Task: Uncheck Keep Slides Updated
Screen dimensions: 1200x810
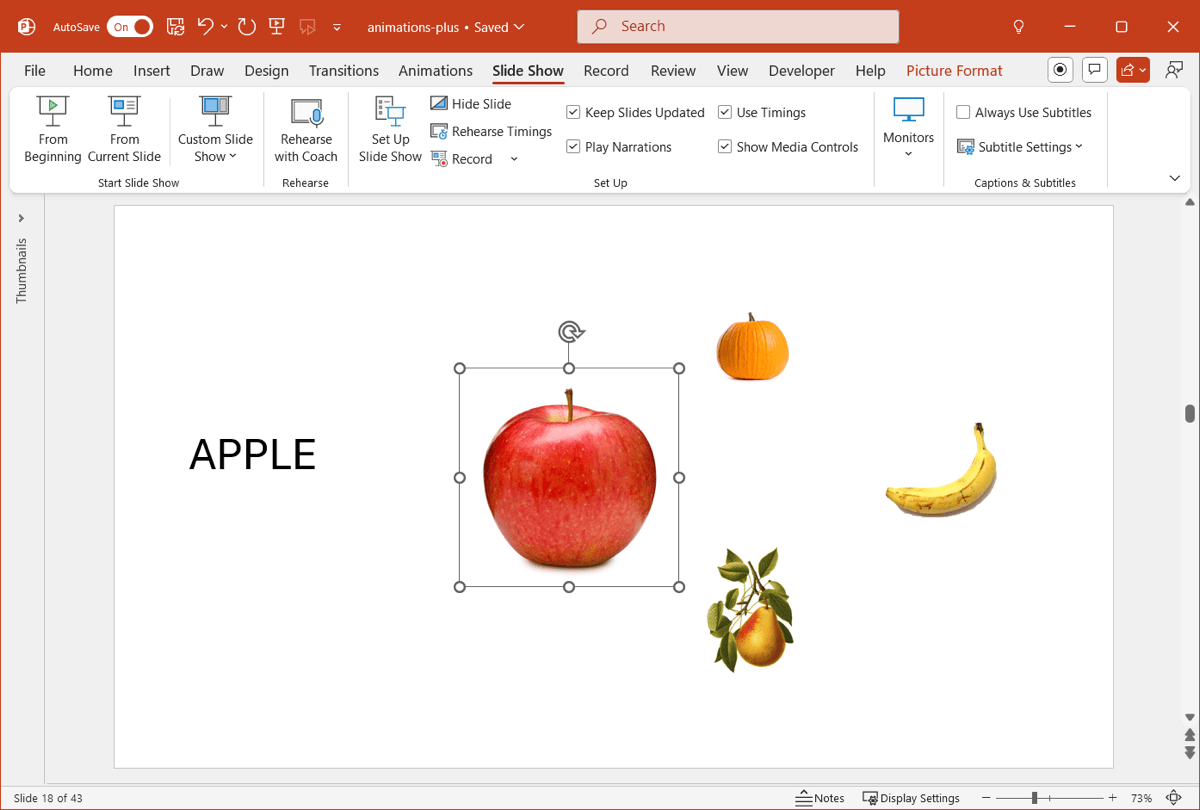Action: (x=574, y=113)
